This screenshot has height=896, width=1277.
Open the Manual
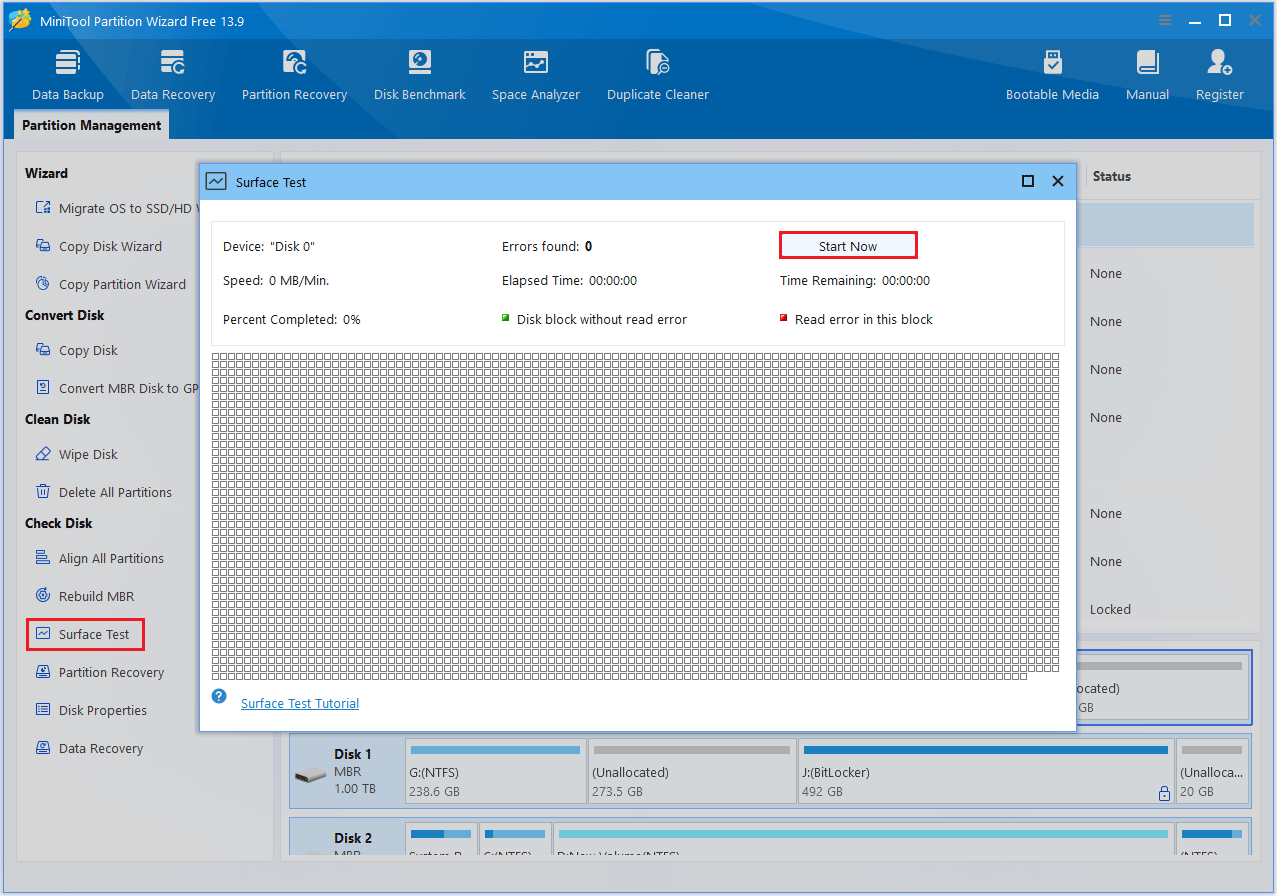(1147, 75)
